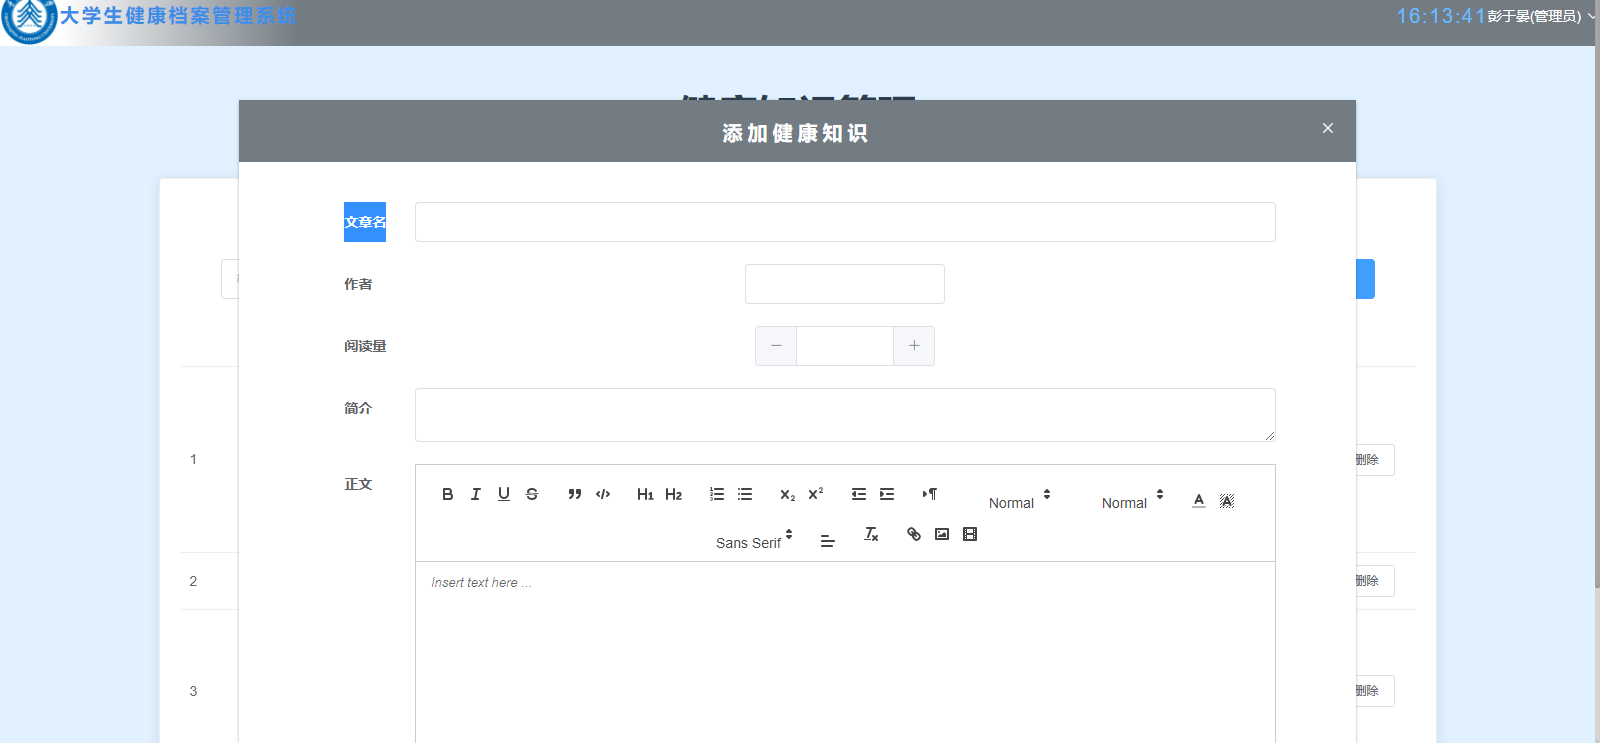1600x743 pixels.
Task: Click the insert video icon
Action: coord(970,534)
